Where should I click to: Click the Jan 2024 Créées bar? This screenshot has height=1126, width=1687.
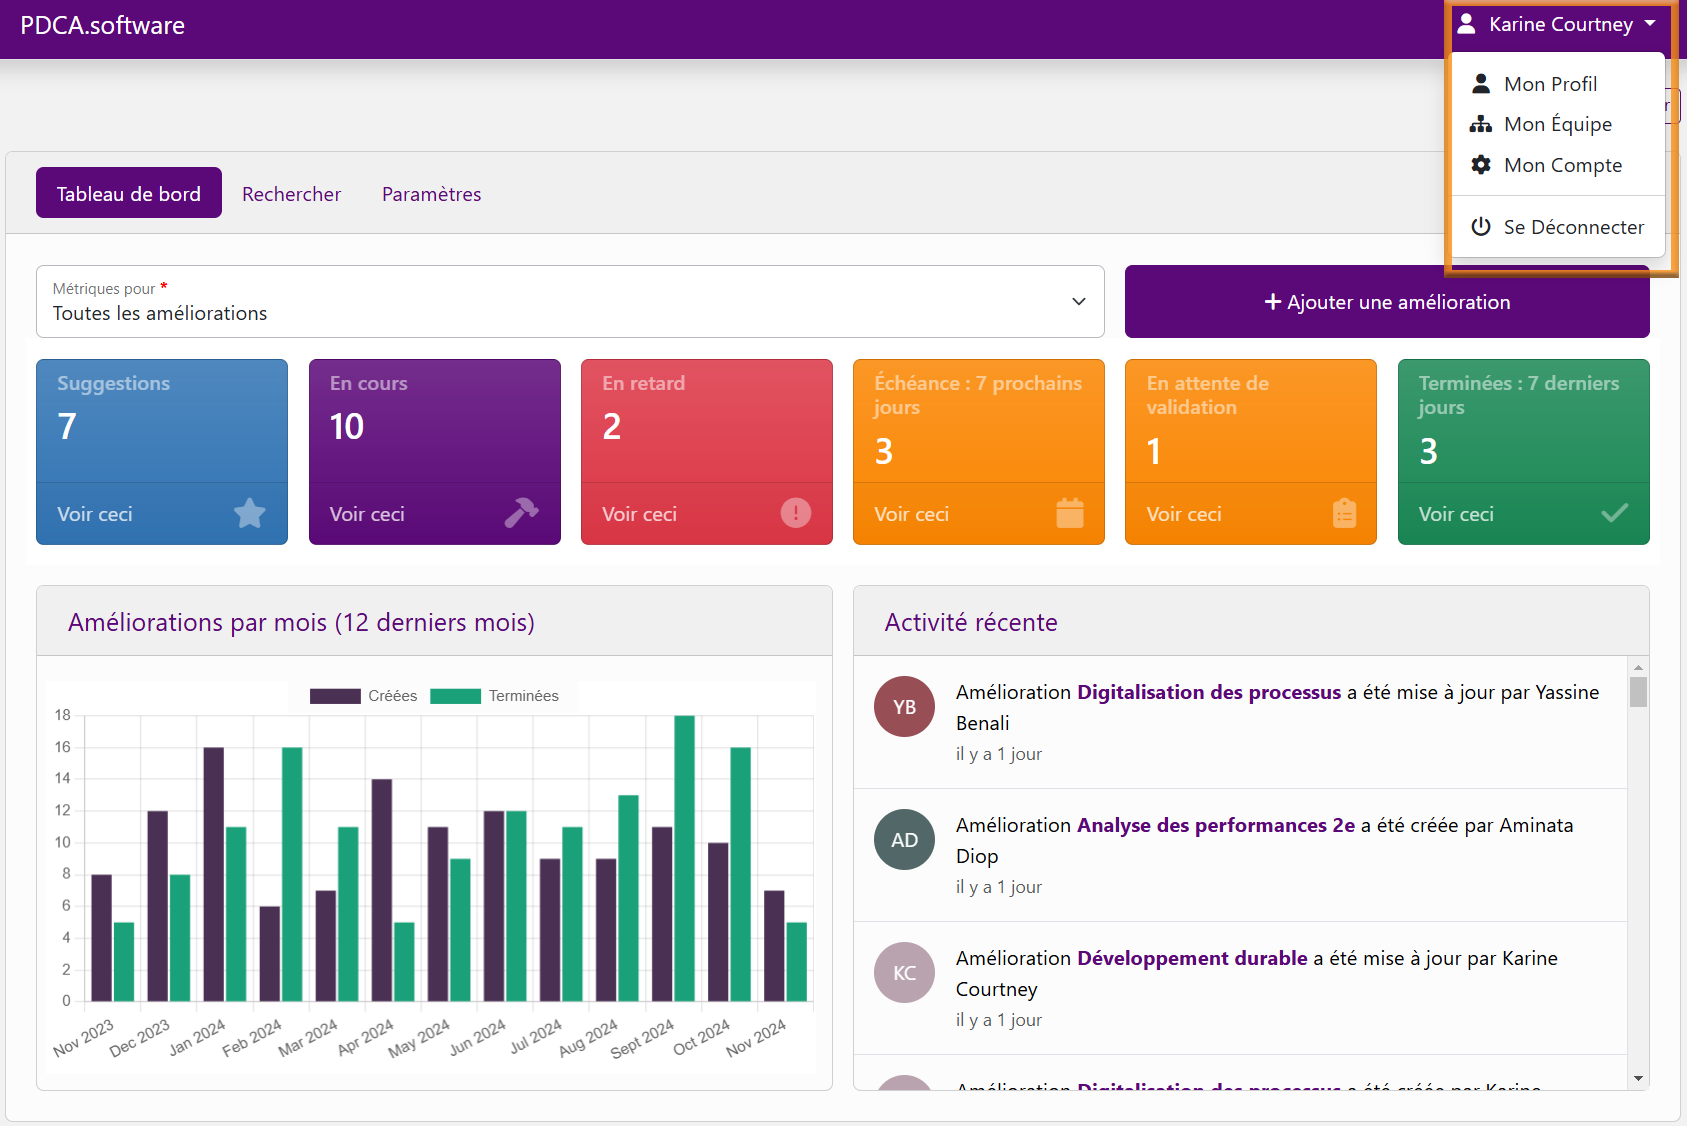click(214, 874)
